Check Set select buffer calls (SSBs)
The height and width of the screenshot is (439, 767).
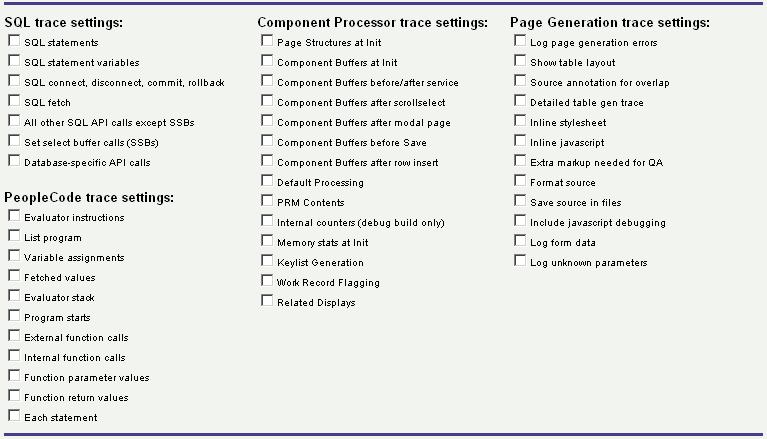14,141
